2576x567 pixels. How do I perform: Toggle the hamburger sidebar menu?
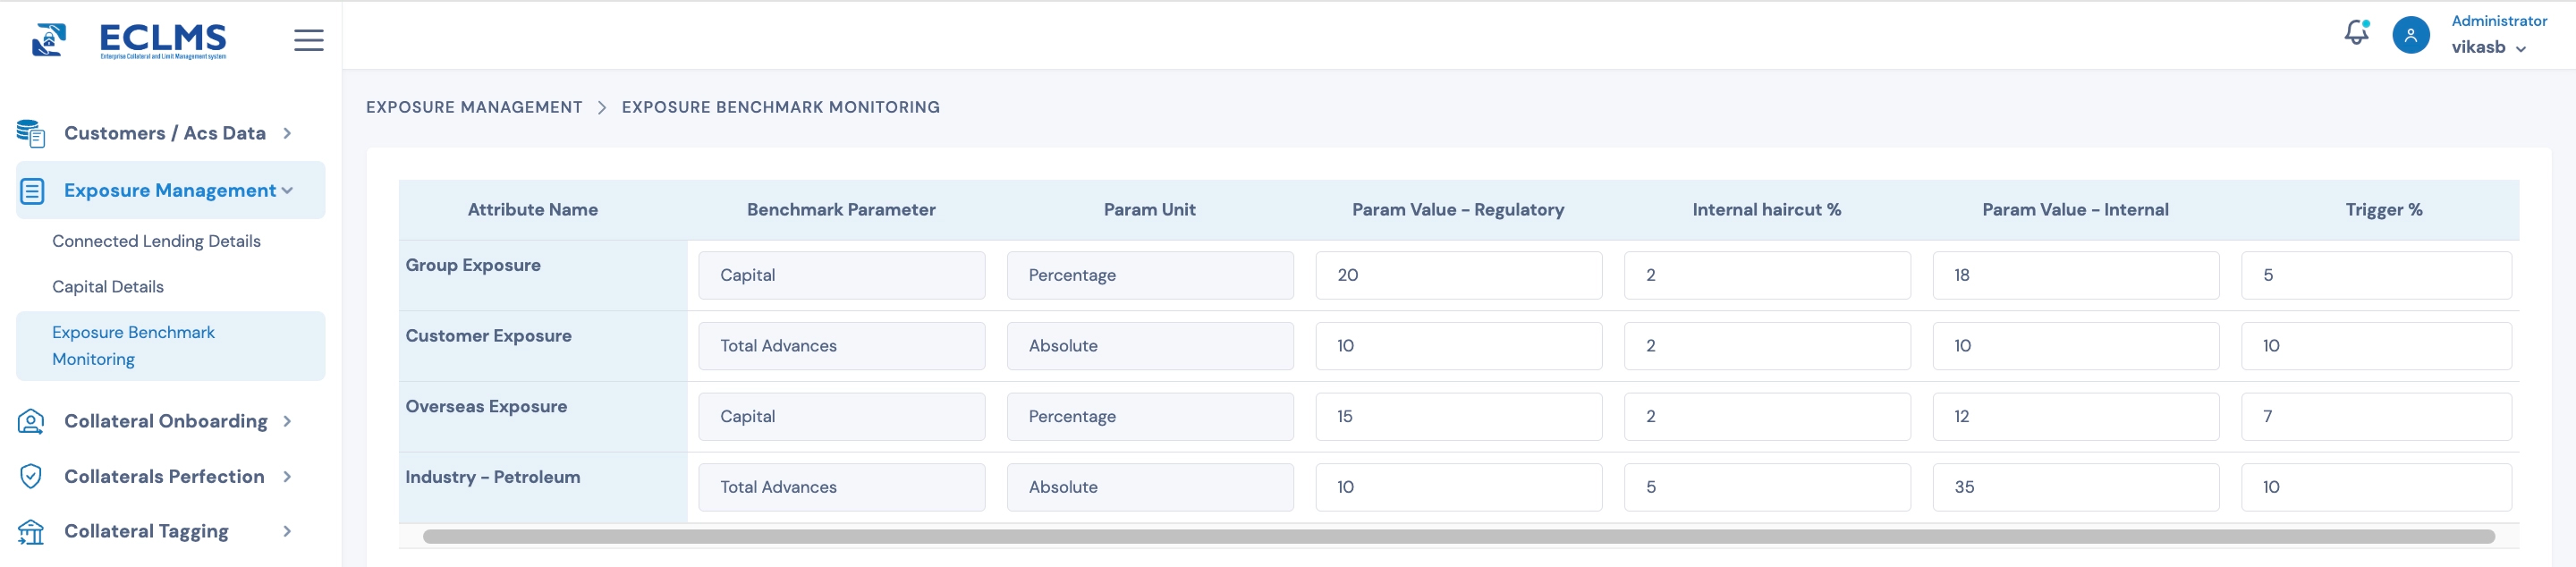point(308,40)
